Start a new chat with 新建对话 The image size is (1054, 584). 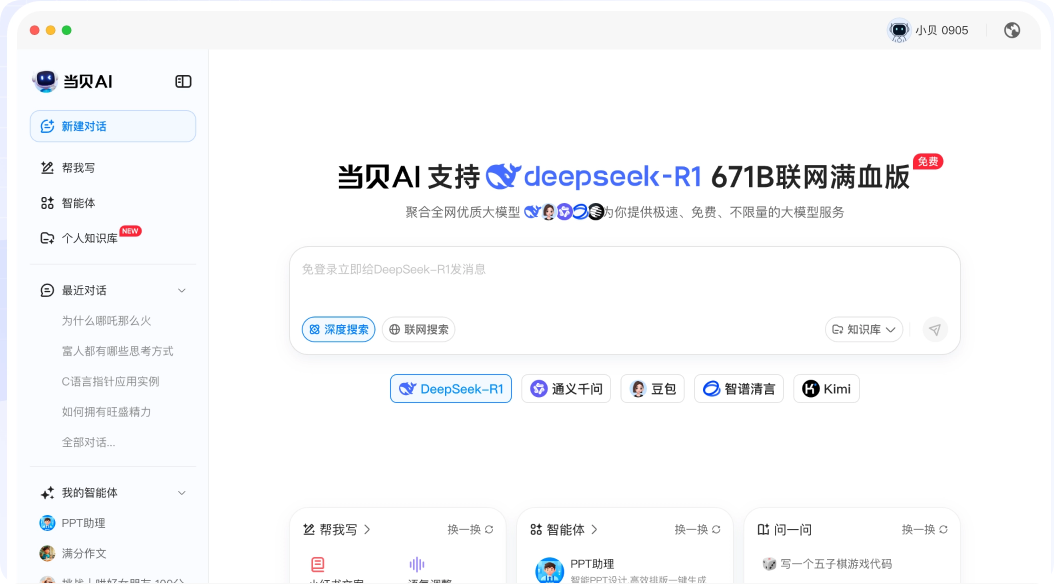pyautogui.click(x=113, y=126)
